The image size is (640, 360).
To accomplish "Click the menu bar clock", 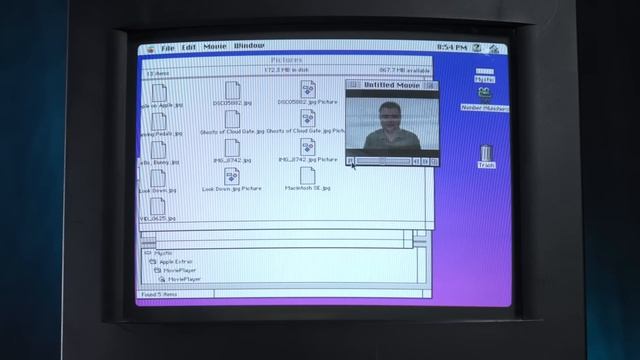I will click(451, 47).
